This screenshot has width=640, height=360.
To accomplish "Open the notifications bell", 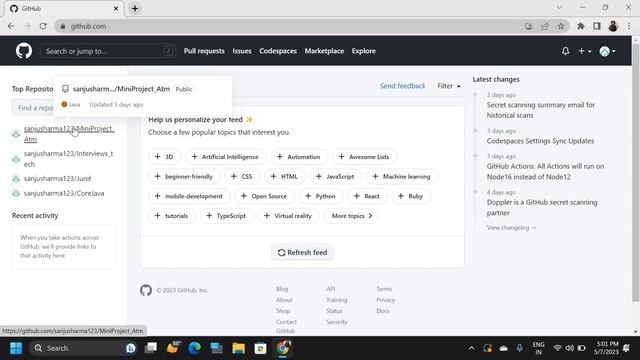I will 565,51.
